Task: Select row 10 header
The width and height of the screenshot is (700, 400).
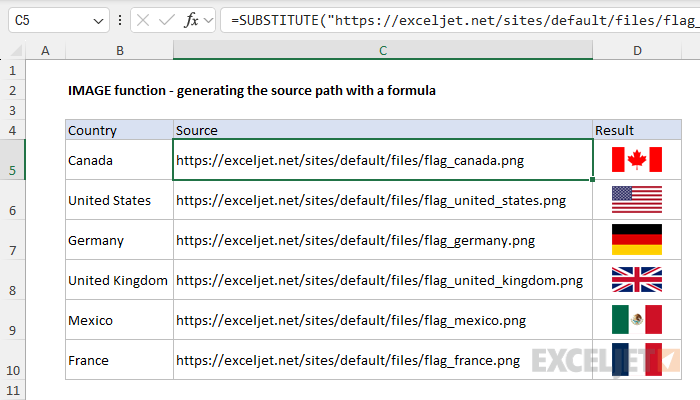Action: point(12,360)
